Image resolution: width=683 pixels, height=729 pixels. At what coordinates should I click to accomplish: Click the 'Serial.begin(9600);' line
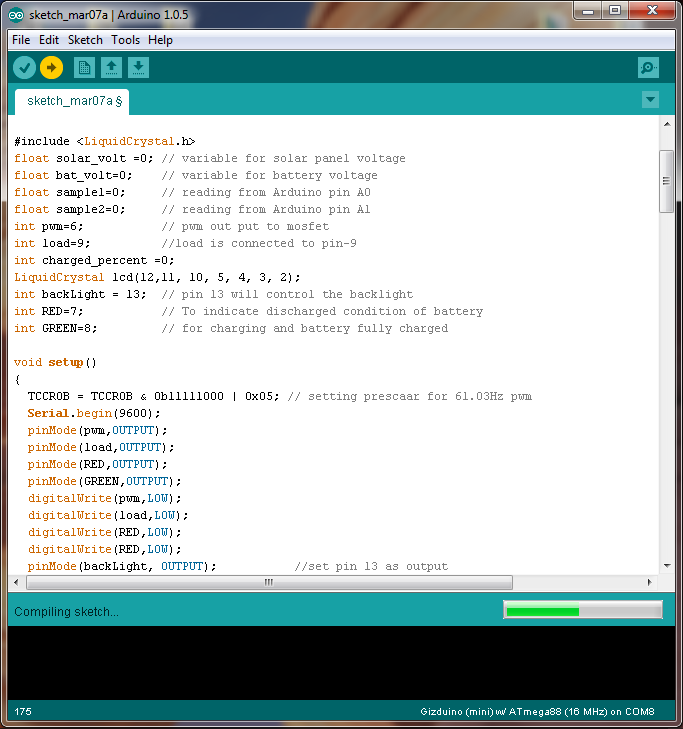94,413
